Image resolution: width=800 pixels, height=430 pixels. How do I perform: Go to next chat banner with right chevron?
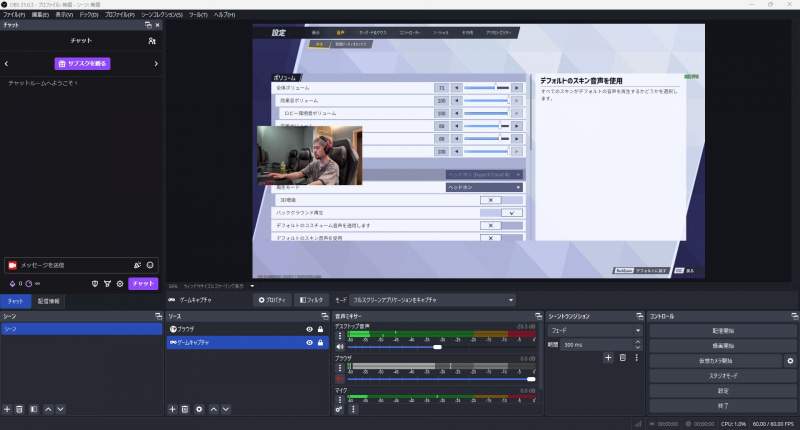[156, 64]
